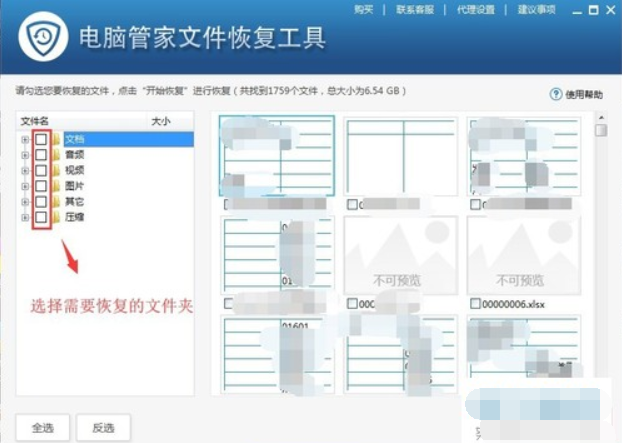
Task: Expand the 压缩 tree node
Action: click(x=24, y=217)
